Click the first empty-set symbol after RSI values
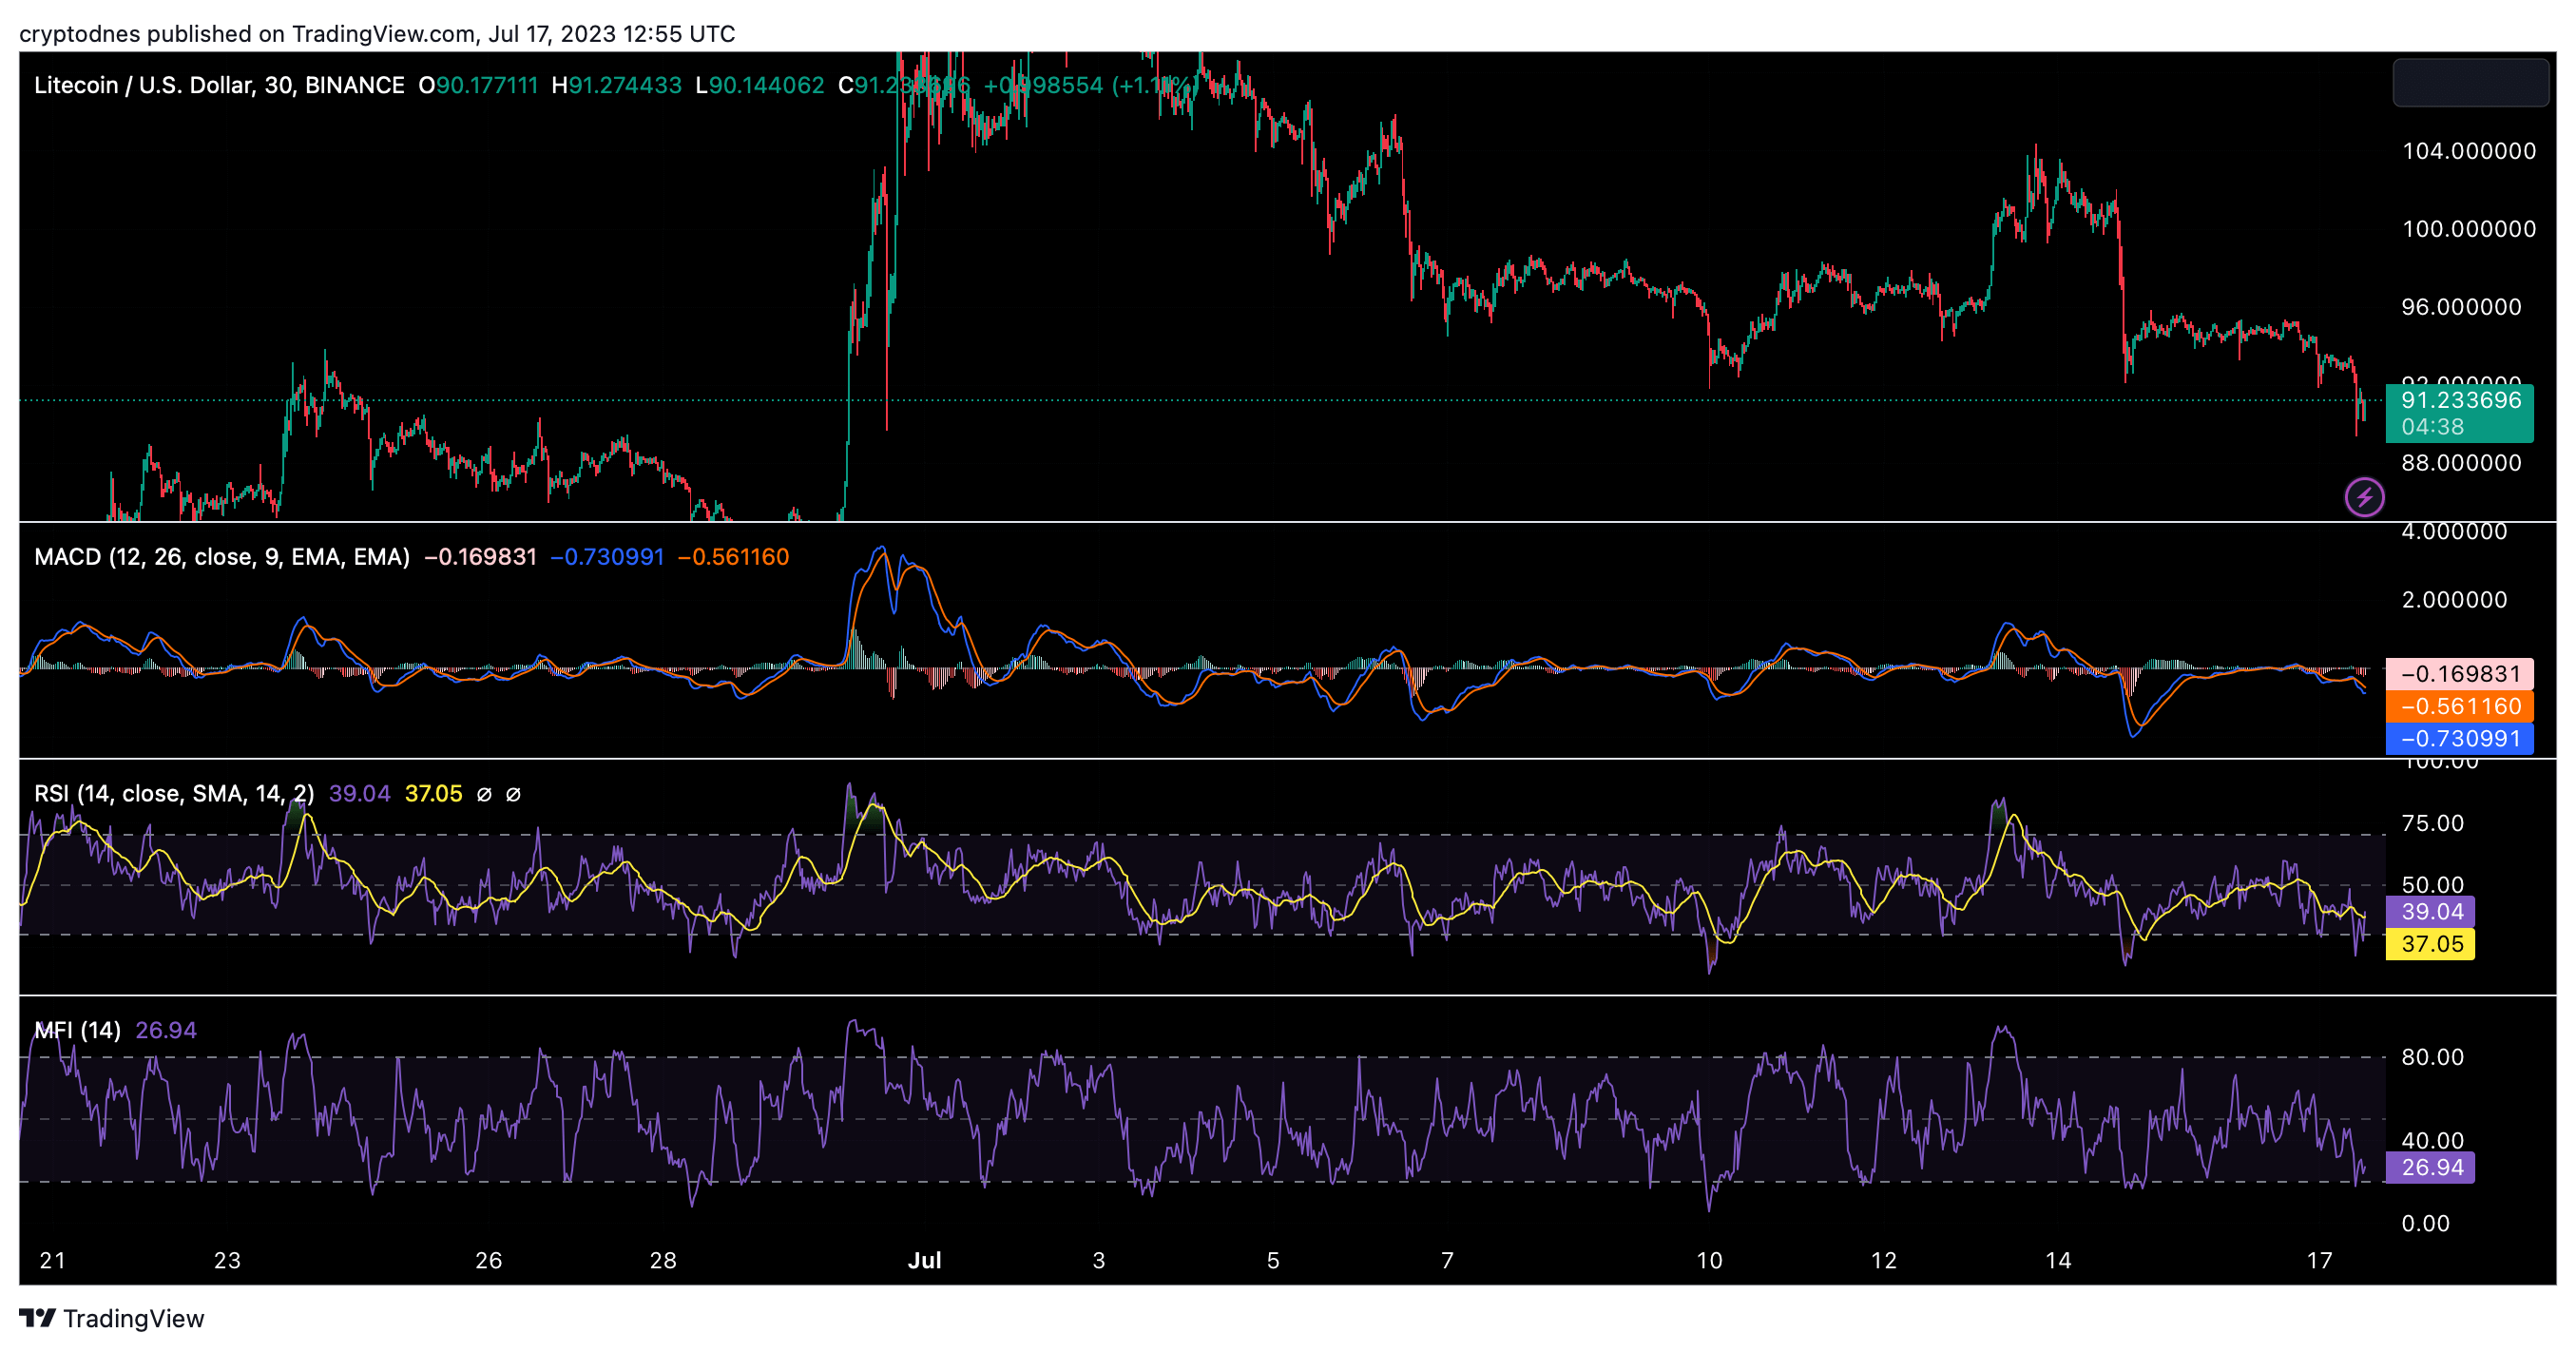2576x1352 pixels. coord(484,794)
